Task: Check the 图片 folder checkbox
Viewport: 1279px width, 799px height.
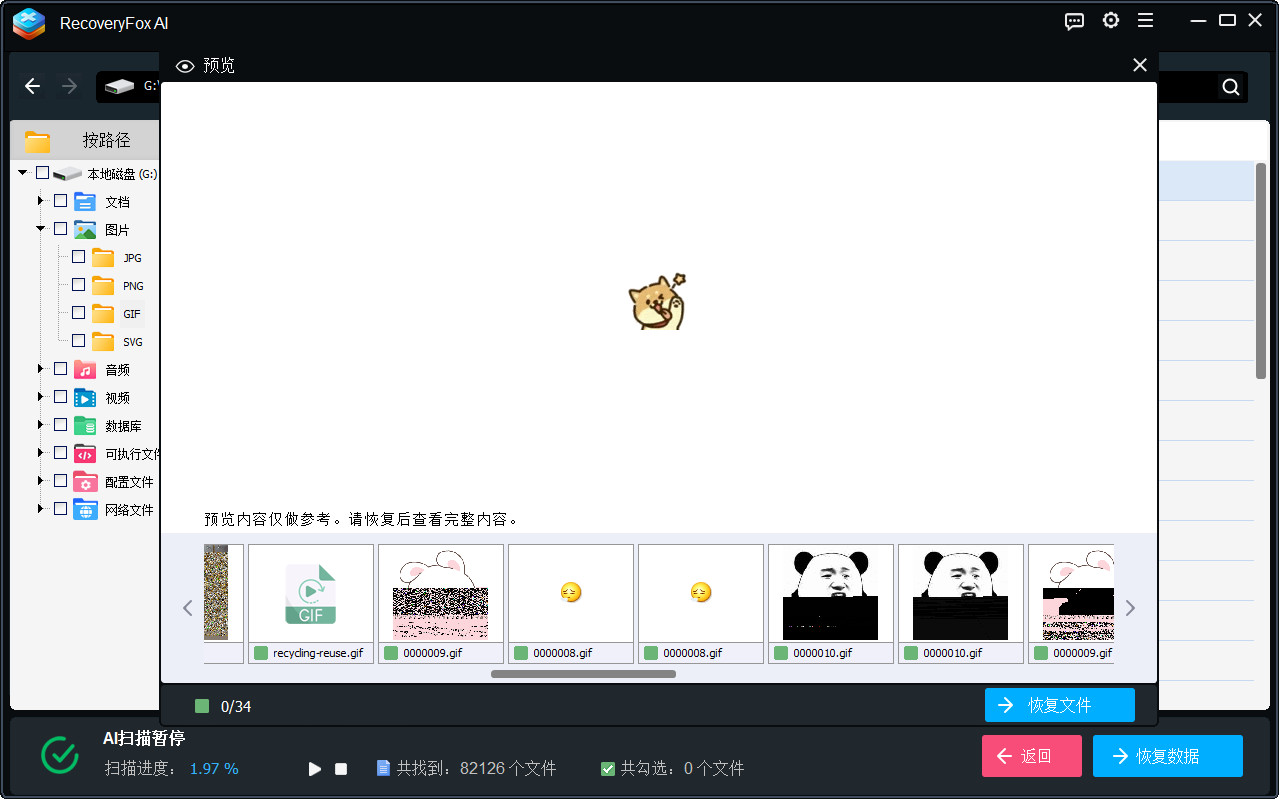Action: [60, 228]
